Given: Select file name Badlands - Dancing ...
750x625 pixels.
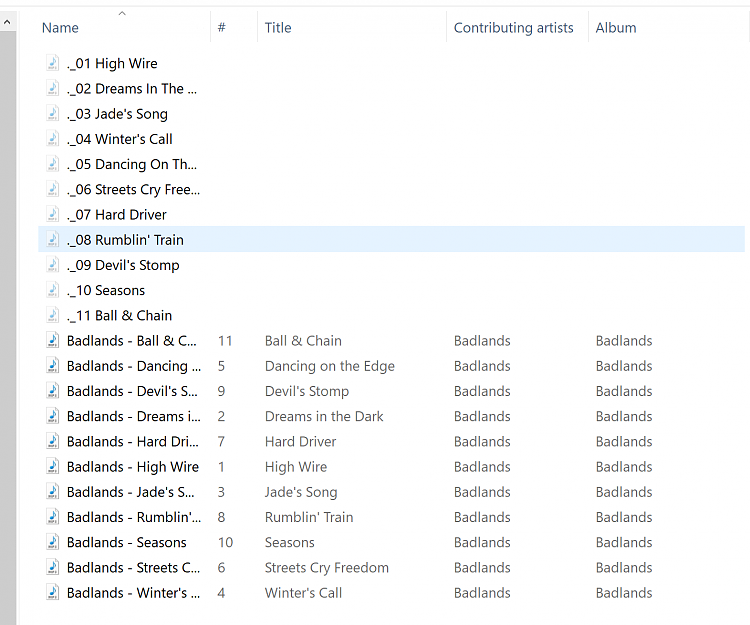Looking at the screenshot, I should point(134,366).
